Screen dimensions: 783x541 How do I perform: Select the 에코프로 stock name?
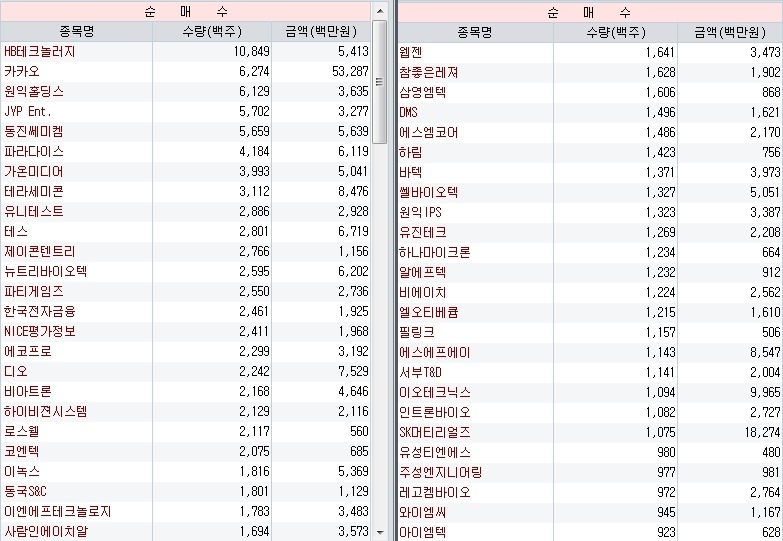[x=27, y=351]
